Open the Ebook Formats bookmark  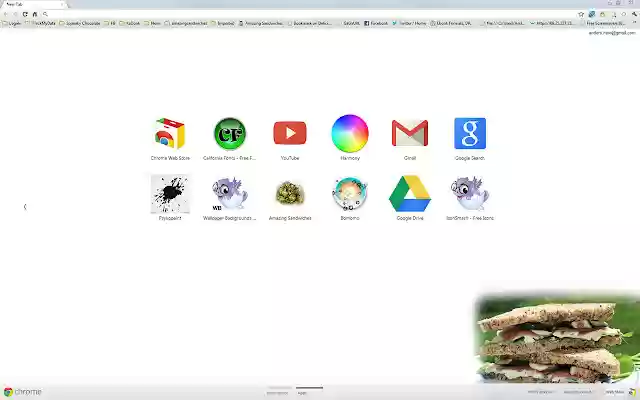point(451,23)
